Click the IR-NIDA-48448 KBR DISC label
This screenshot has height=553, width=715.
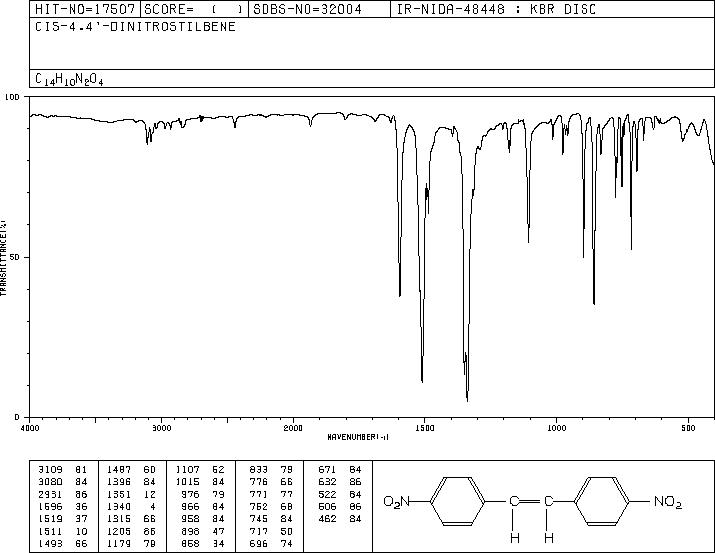[496, 9]
